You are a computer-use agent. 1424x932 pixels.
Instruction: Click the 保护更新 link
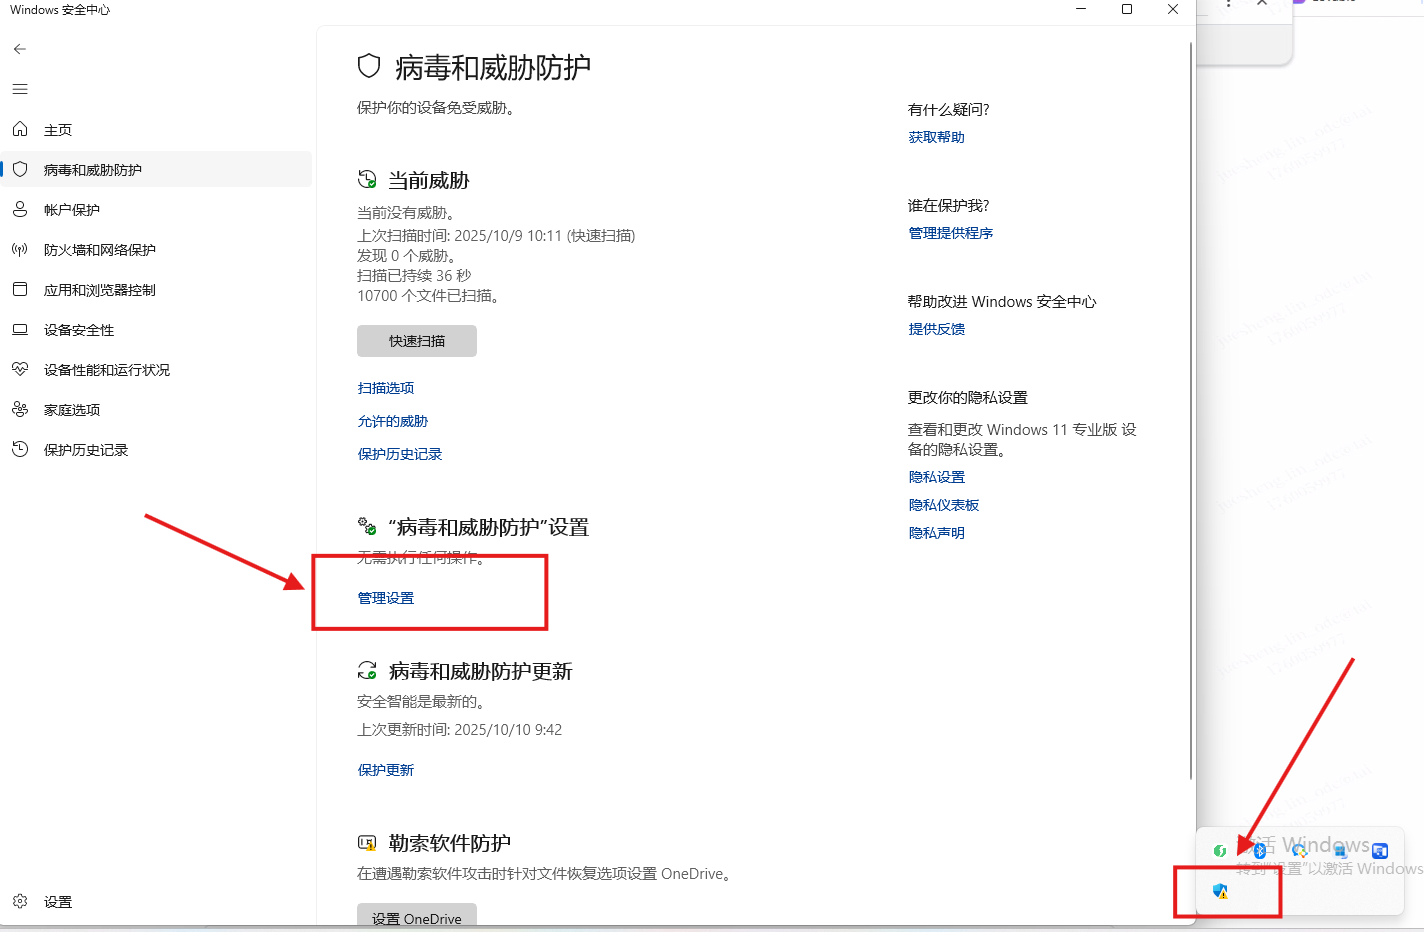pyautogui.click(x=386, y=770)
